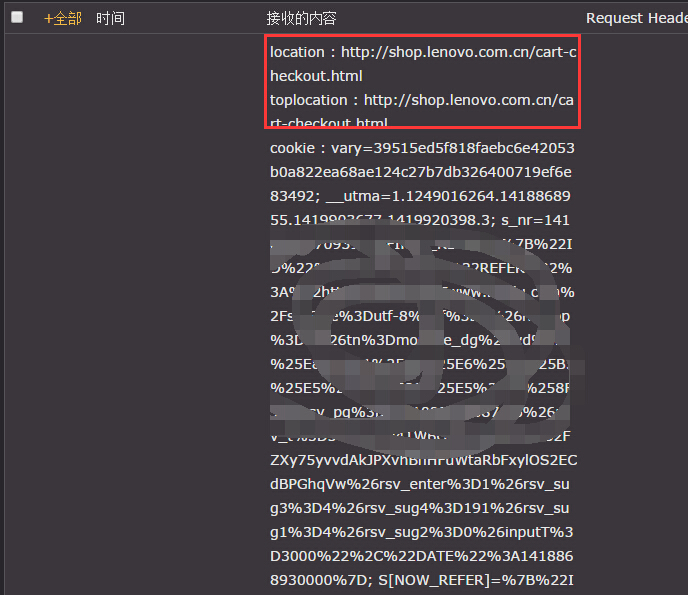The width and height of the screenshot is (688, 595).
Task: Click the 'heckout.html' text under location
Action: click(316, 76)
